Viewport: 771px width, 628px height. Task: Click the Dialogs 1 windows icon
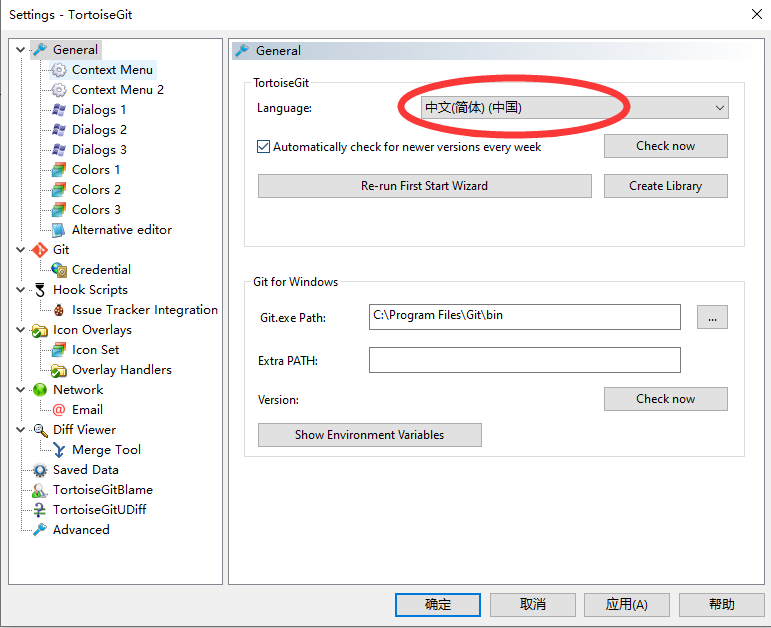59,110
